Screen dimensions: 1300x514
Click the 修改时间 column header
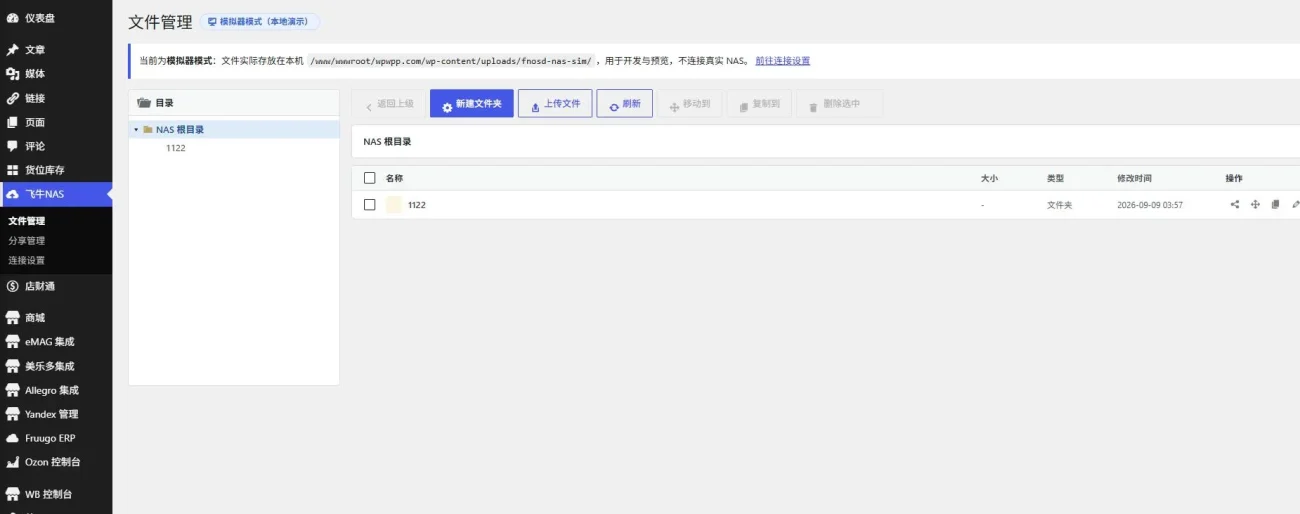[1134, 178]
